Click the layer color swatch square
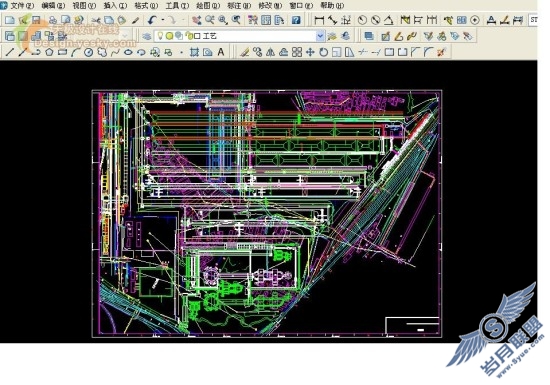This screenshot has width=550, height=385. (x=197, y=36)
